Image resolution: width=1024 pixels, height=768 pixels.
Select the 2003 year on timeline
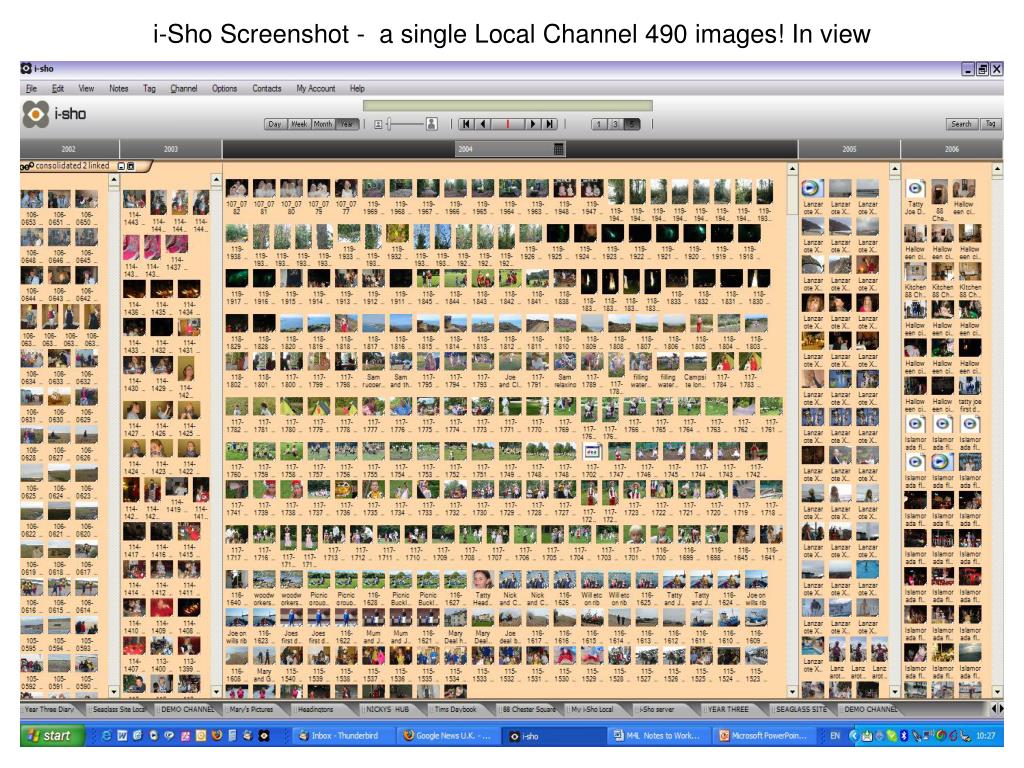(171, 149)
